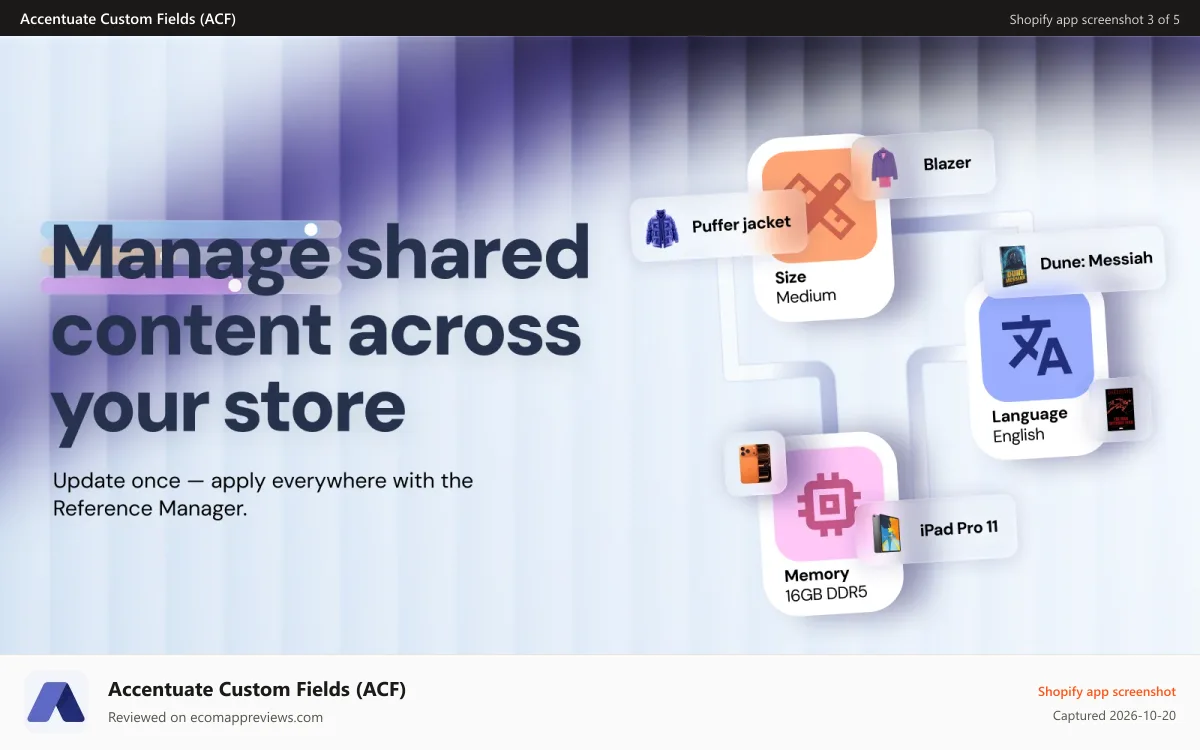1200x750 pixels.
Task: Select the Language translate icon
Action: 1036,346
